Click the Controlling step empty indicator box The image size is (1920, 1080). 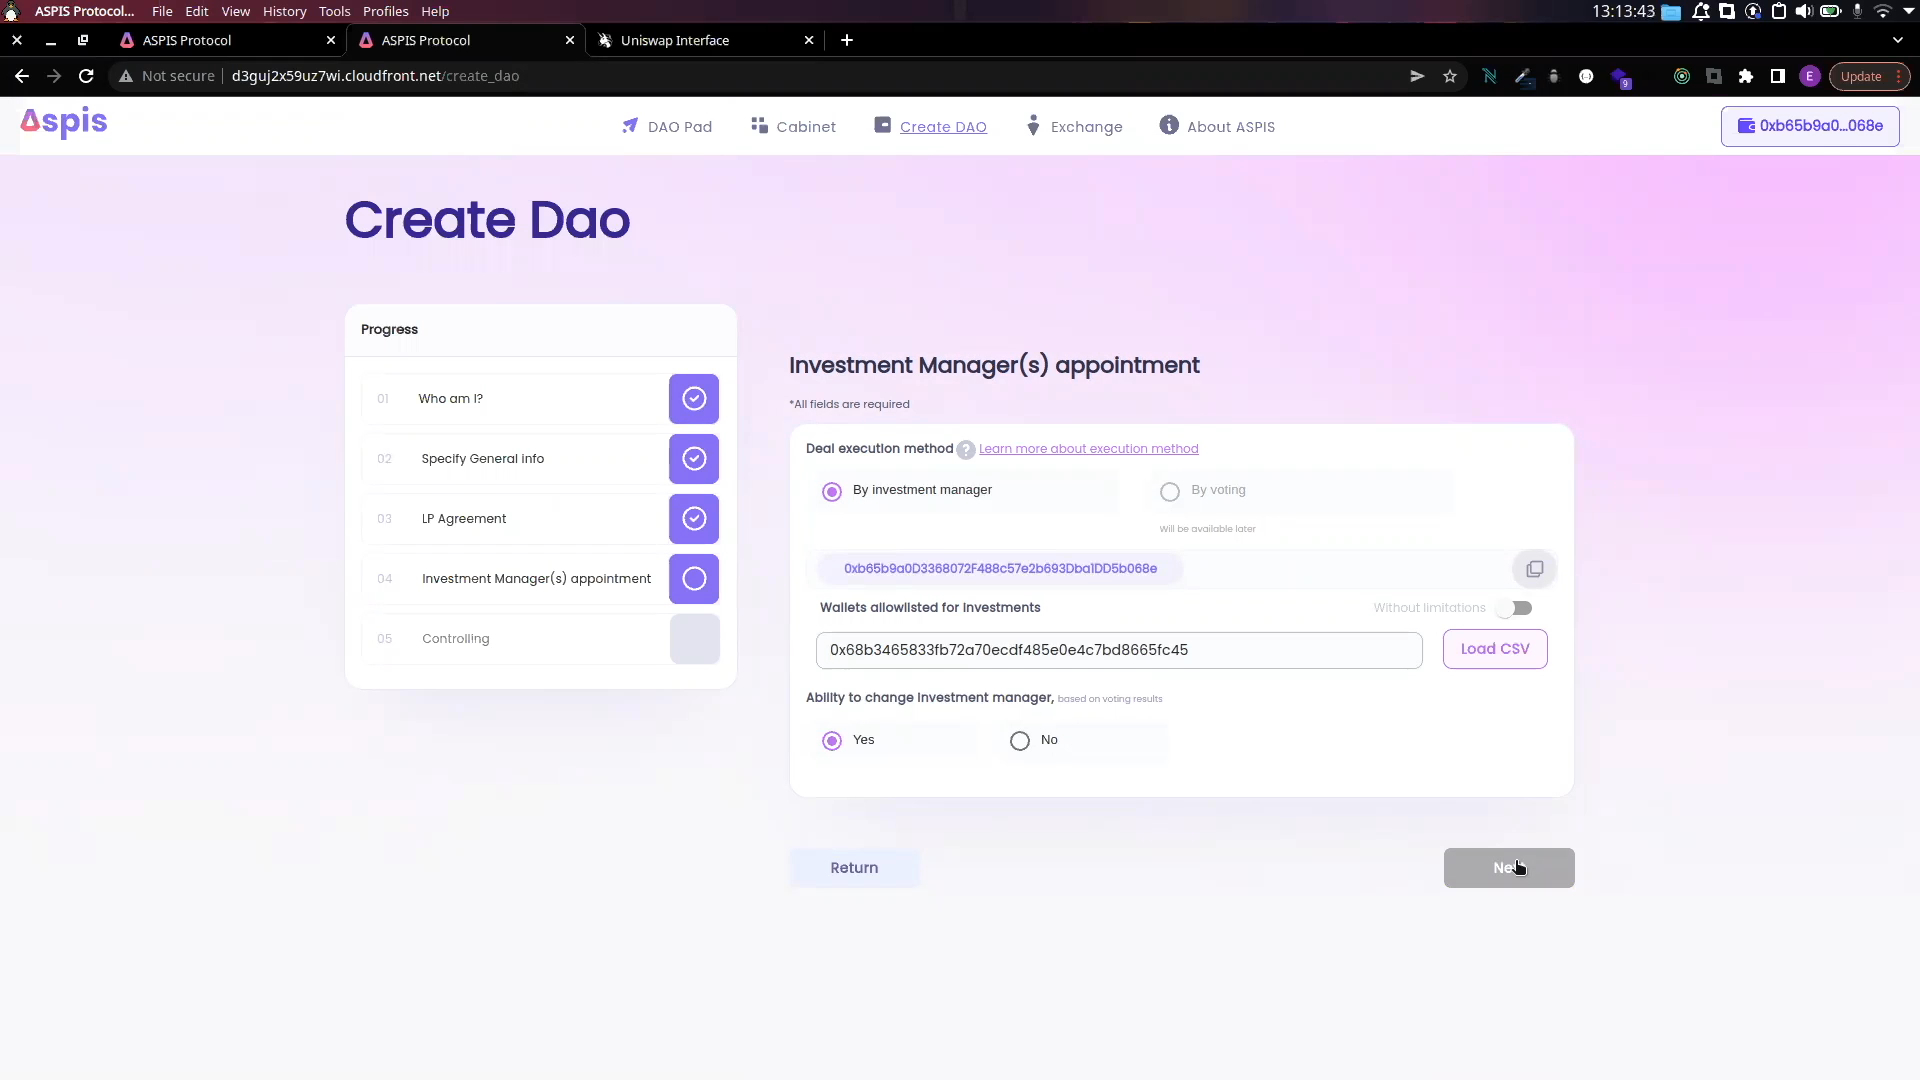(x=694, y=639)
